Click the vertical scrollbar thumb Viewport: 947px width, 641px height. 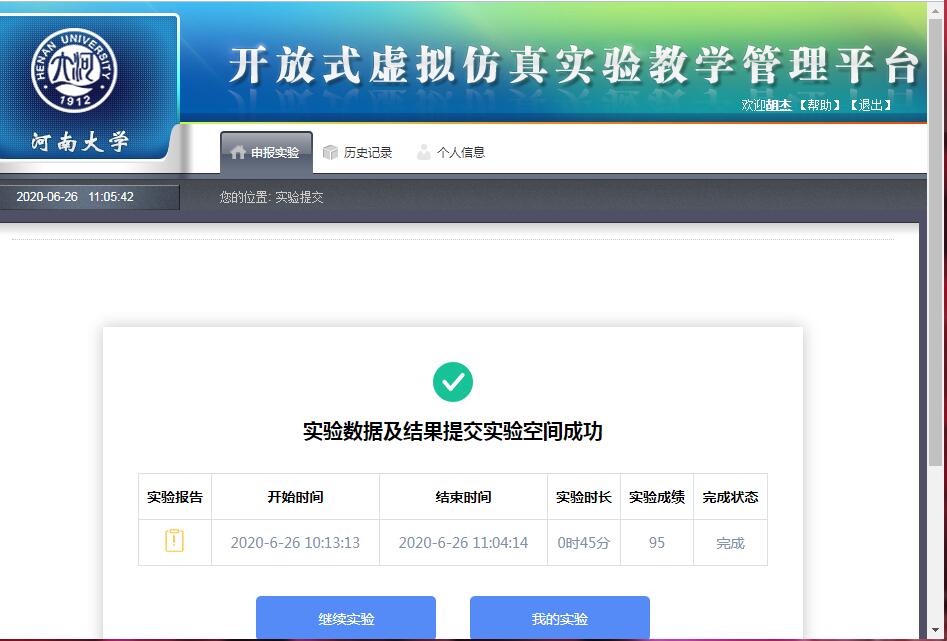[x=935, y=250]
